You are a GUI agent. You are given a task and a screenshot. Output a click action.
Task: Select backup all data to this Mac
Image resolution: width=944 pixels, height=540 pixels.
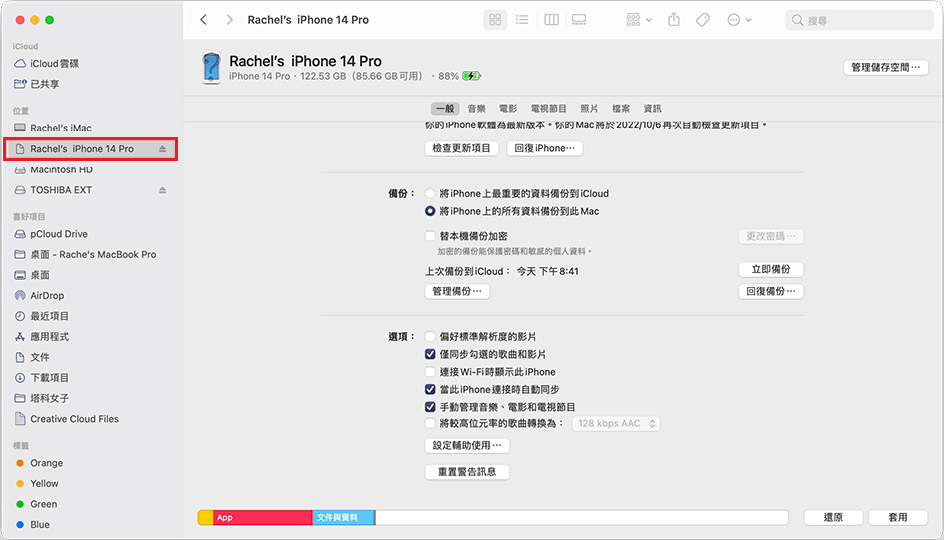430,211
